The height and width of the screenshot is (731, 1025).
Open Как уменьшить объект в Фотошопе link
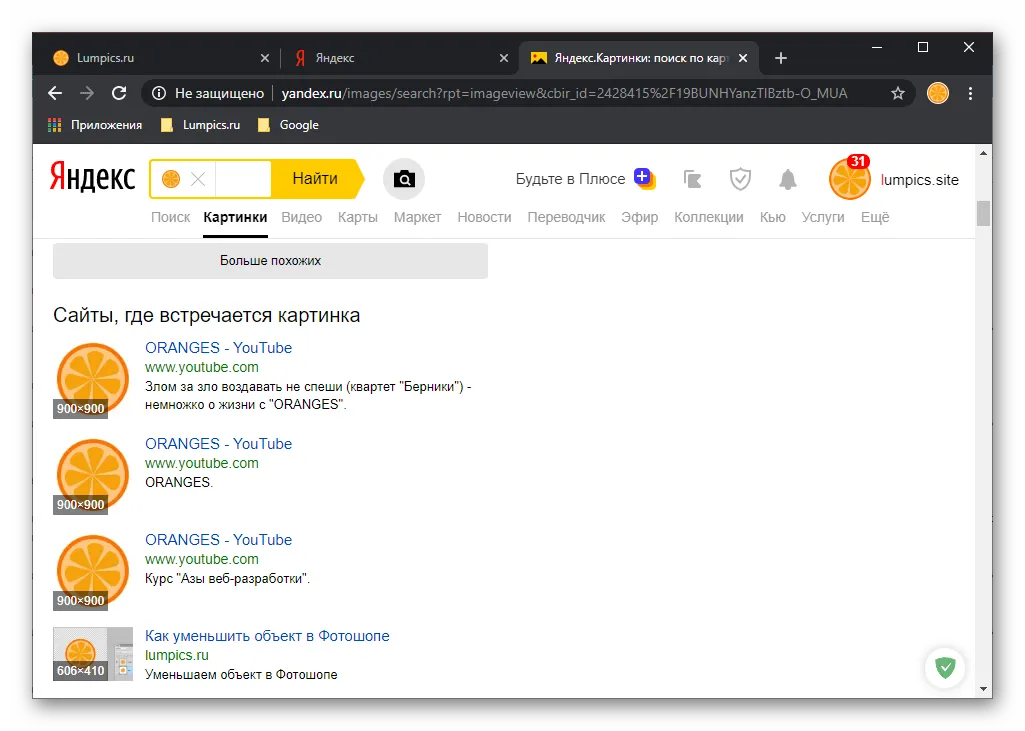coord(267,636)
